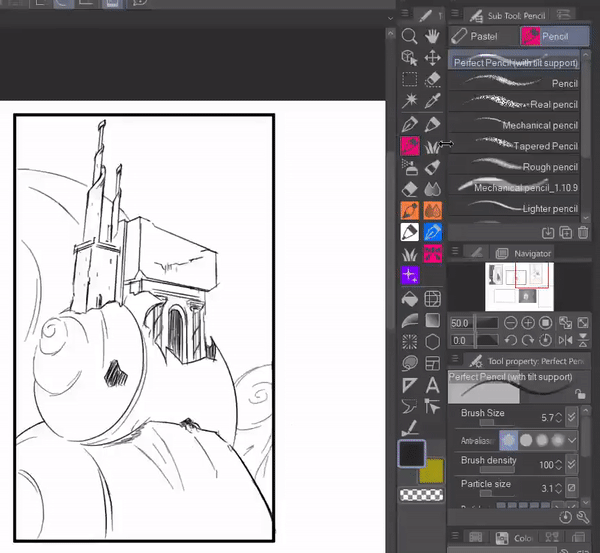Delete sub tool with trash icon
Image resolution: width=600 pixels, height=553 pixels.
(x=582, y=233)
